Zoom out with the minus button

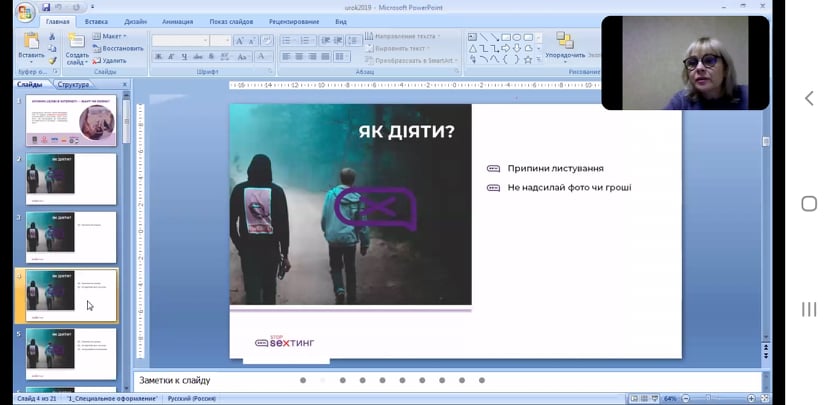click(x=685, y=398)
